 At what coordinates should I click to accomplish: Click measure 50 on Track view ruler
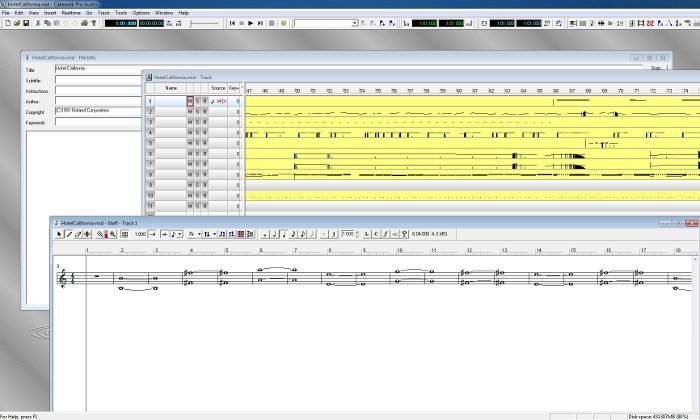tap(297, 91)
